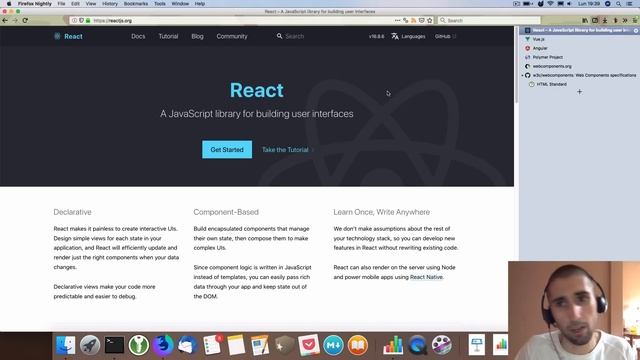Open the View menu
The height and width of the screenshot is (360, 640).
(91, 4)
